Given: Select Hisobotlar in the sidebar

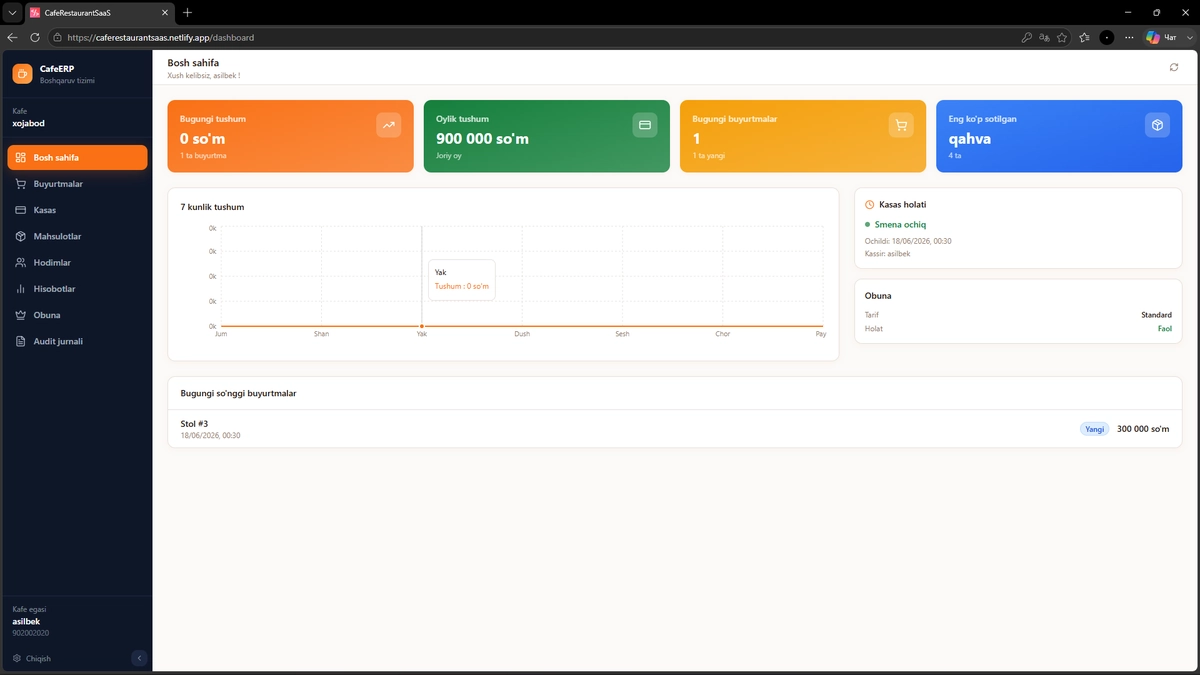Looking at the screenshot, I should tap(77, 289).
